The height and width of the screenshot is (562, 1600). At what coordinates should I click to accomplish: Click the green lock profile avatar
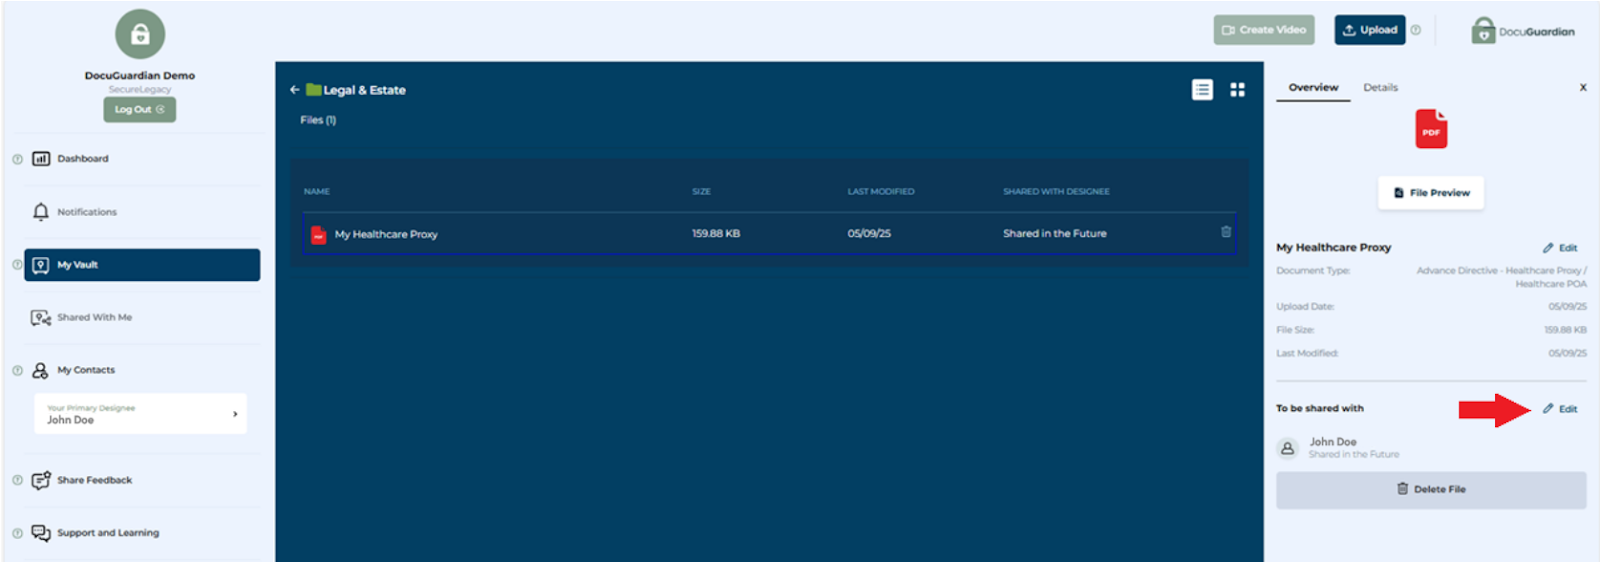140,35
